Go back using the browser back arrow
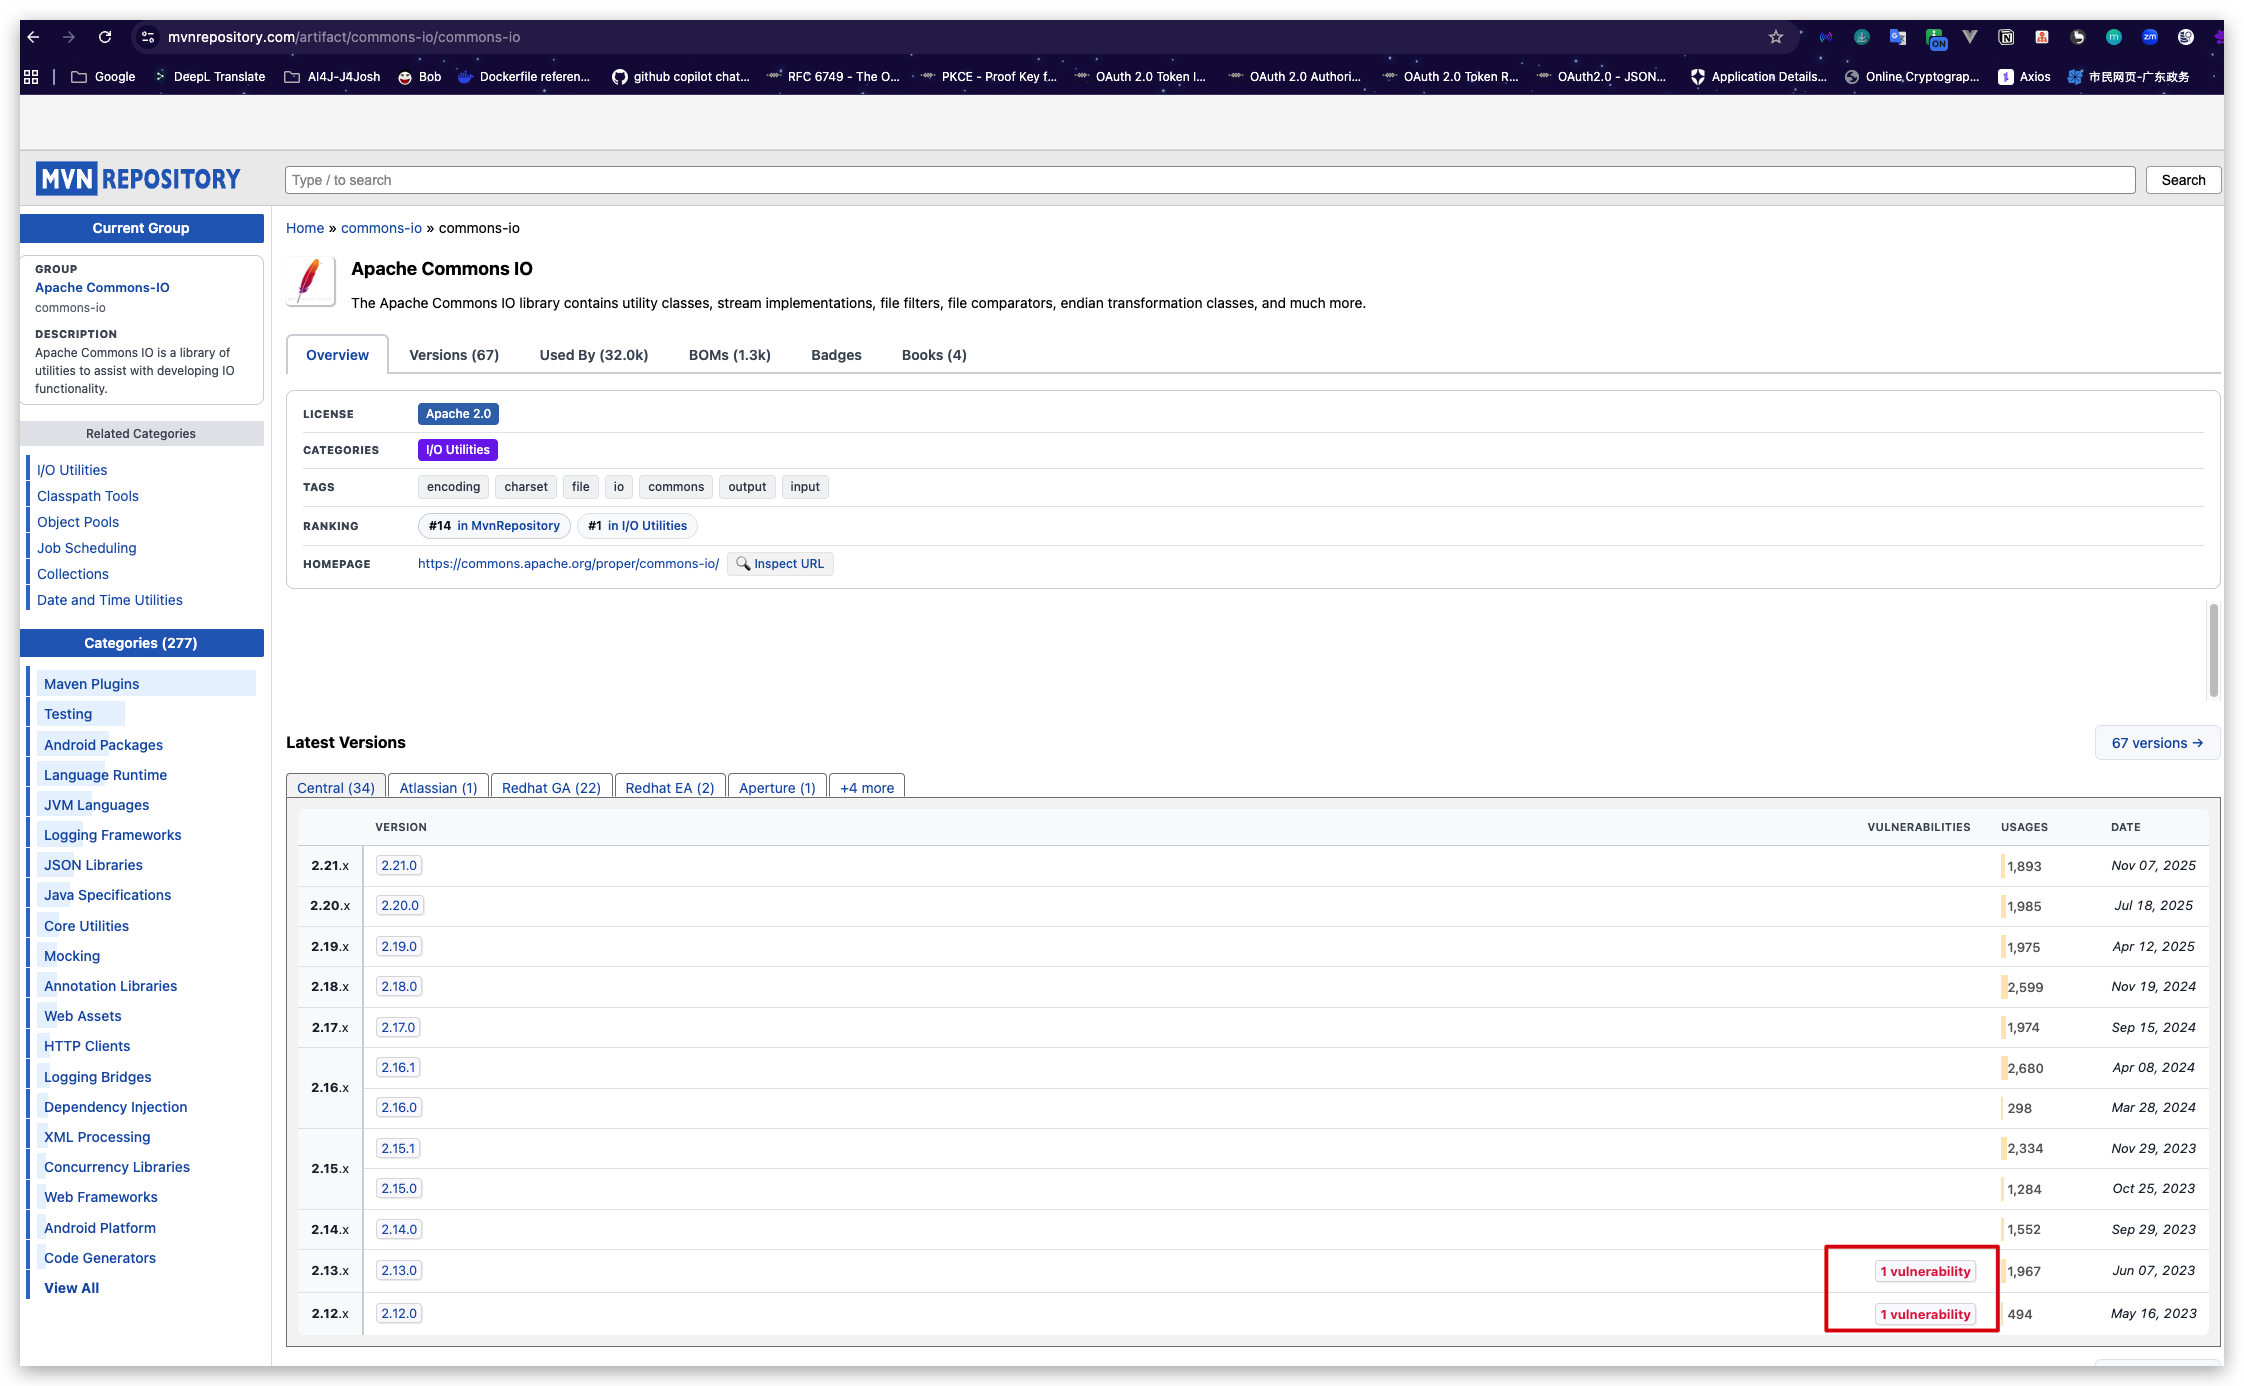 (x=33, y=37)
